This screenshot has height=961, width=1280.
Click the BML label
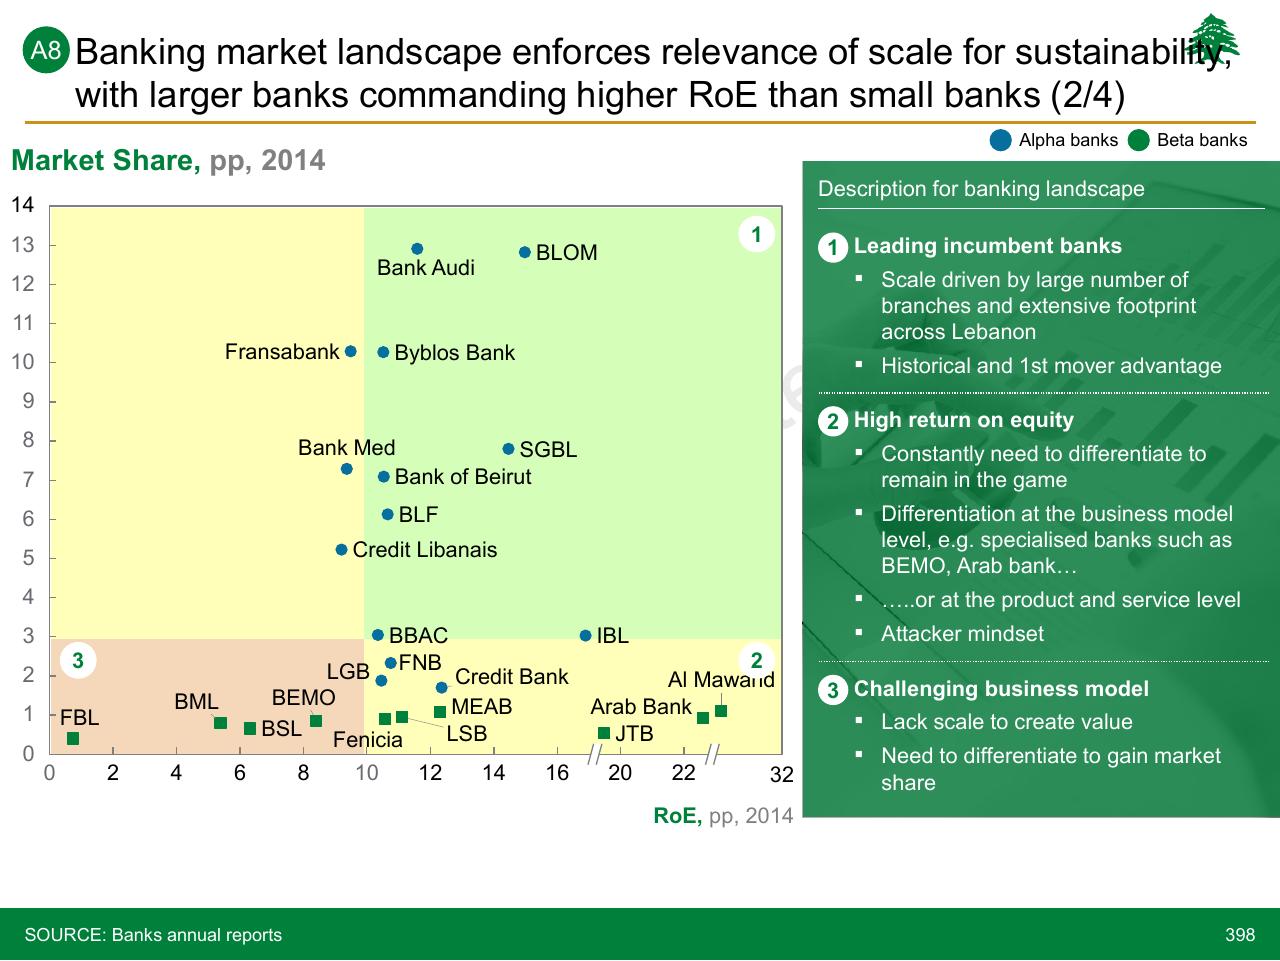coord(196,702)
